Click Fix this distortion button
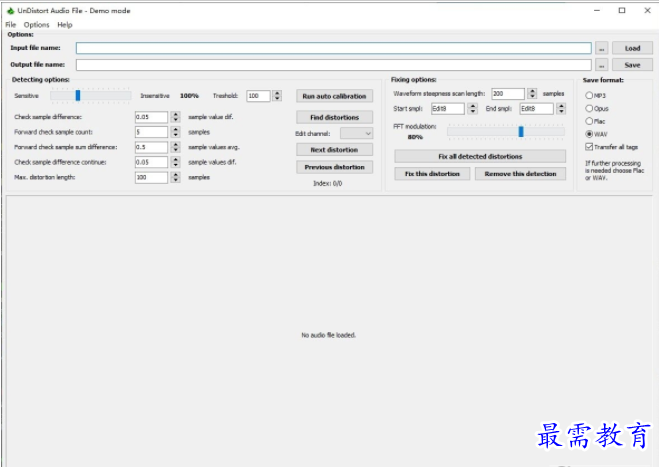Image resolution: width=659 pixels, height=467 pixels. pos(432,174)
